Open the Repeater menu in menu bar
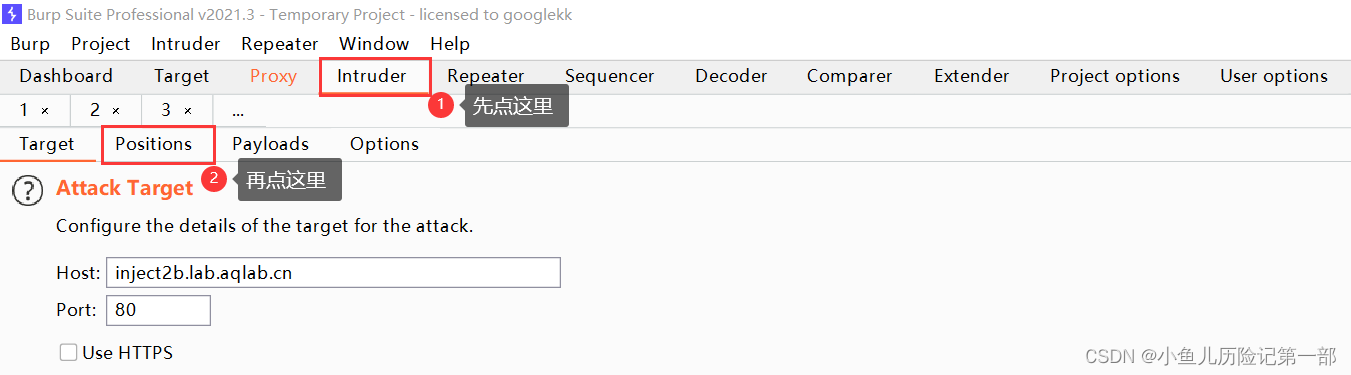 [280, 44]
